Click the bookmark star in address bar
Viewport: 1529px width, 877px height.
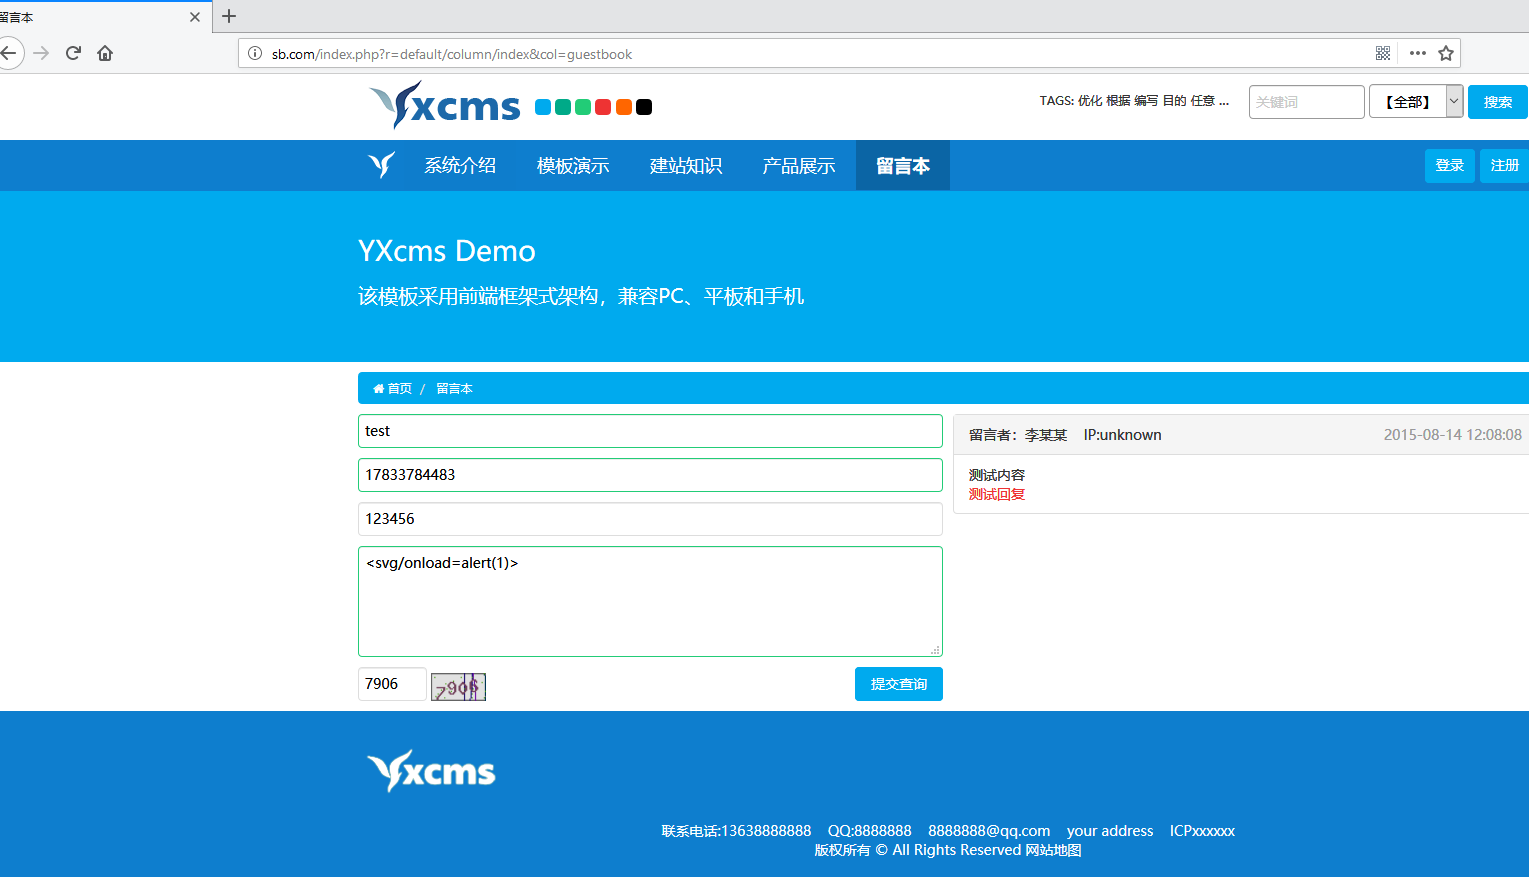(1447, 53)
